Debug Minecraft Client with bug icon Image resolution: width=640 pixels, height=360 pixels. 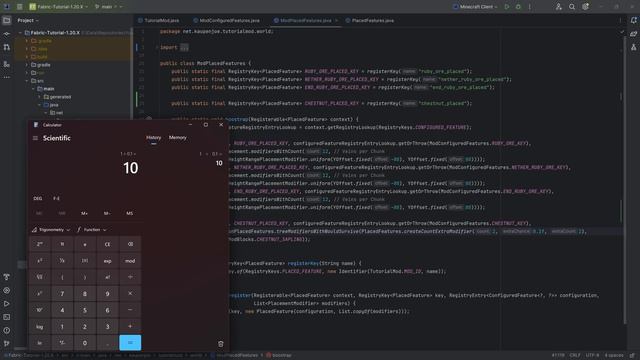[x=518, y=7]
